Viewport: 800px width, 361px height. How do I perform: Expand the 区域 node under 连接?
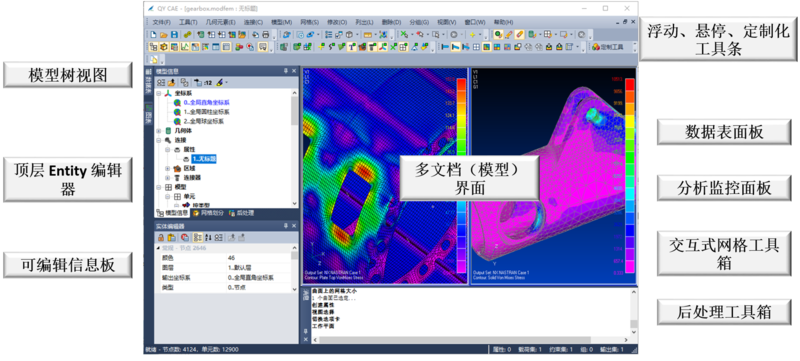[x=168, y=168]
